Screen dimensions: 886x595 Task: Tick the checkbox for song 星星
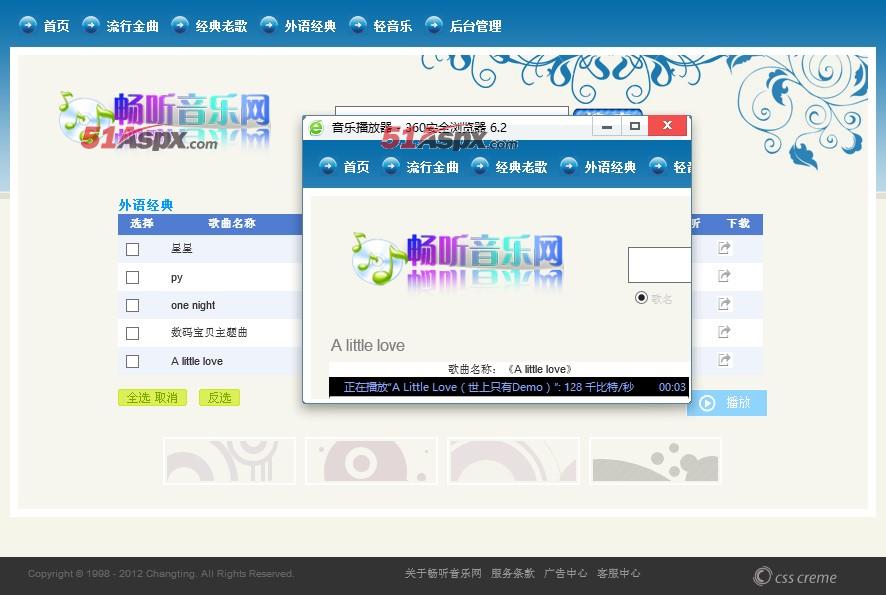(132, 249)
